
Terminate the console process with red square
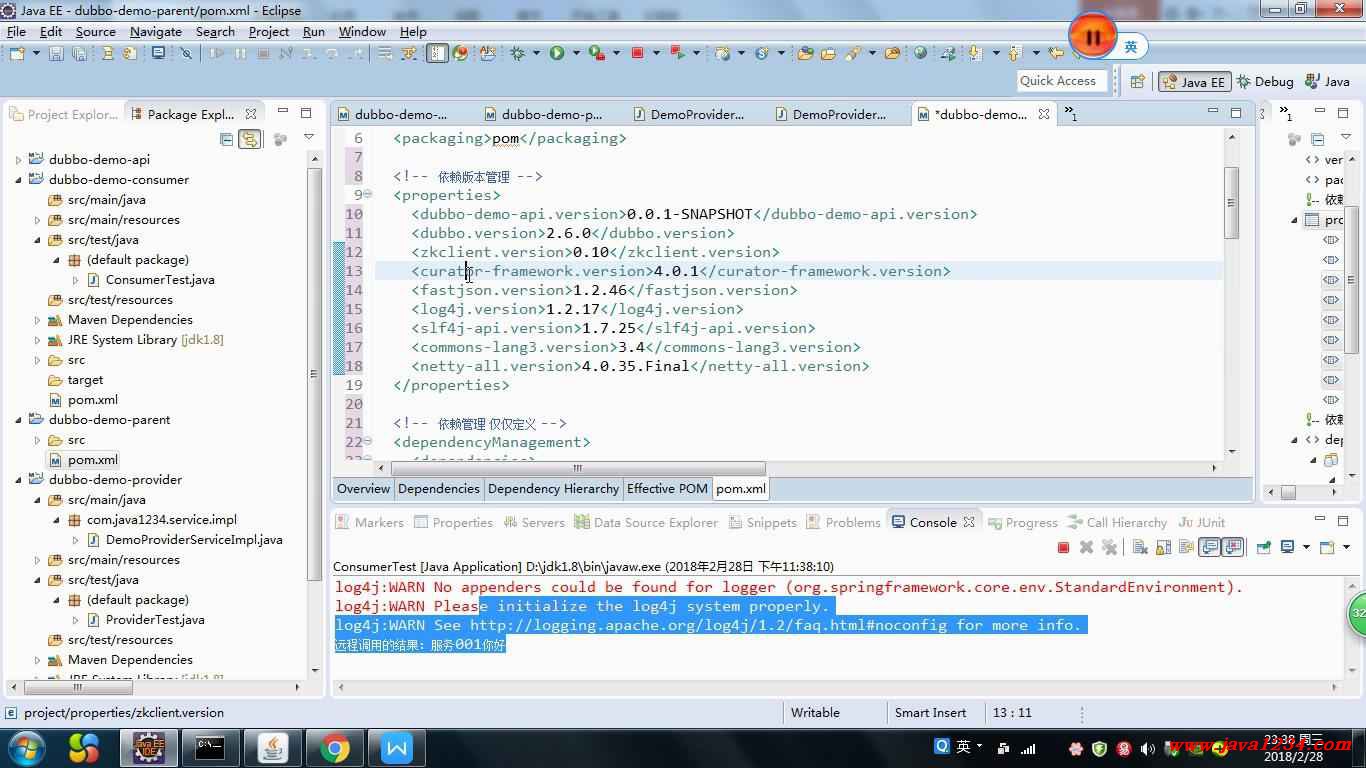coord(1064,547)
